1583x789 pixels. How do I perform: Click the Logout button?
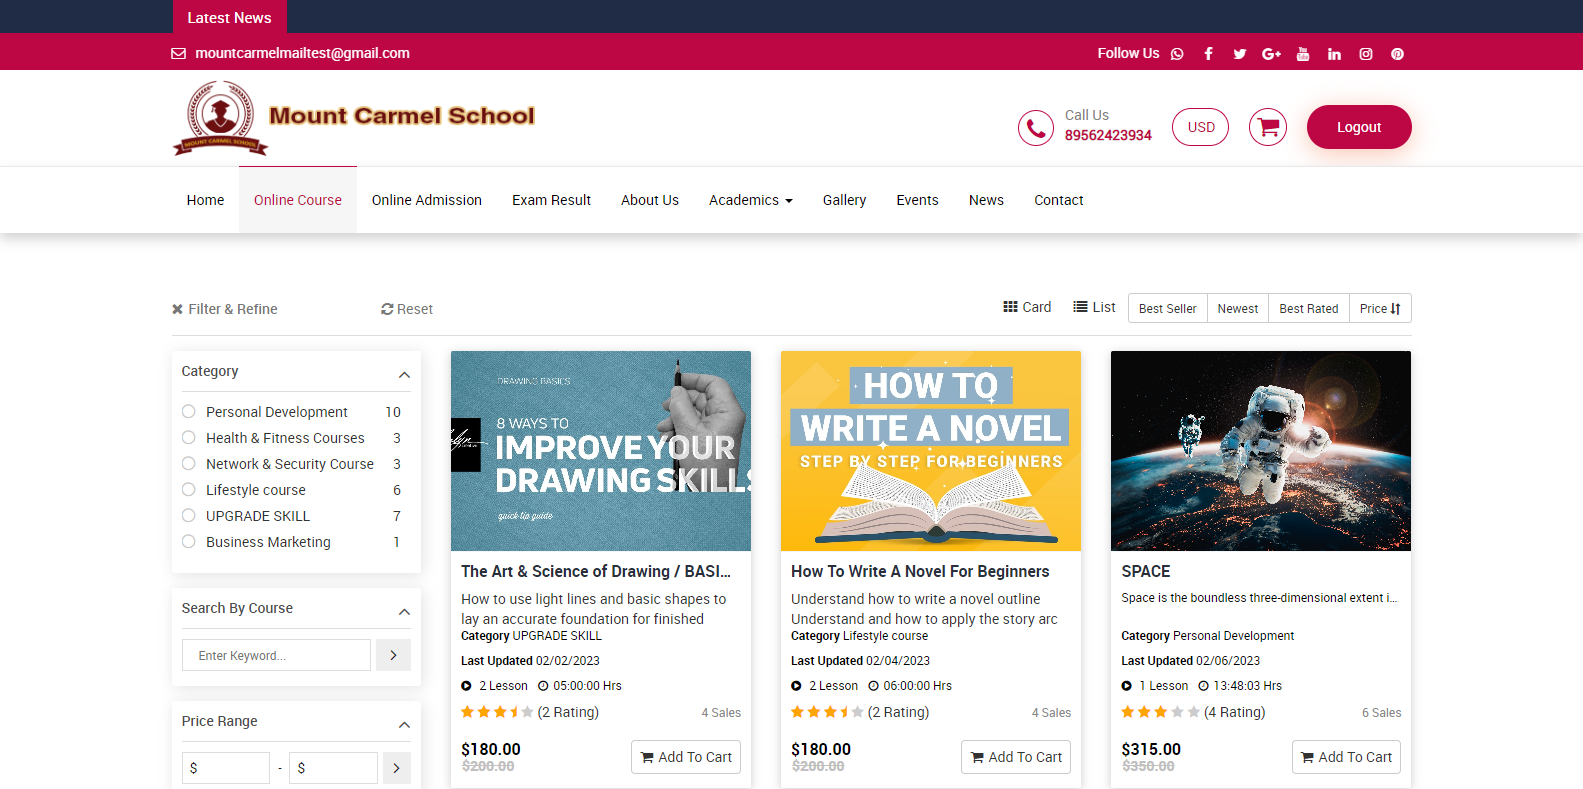click(x=1358, y=127)
